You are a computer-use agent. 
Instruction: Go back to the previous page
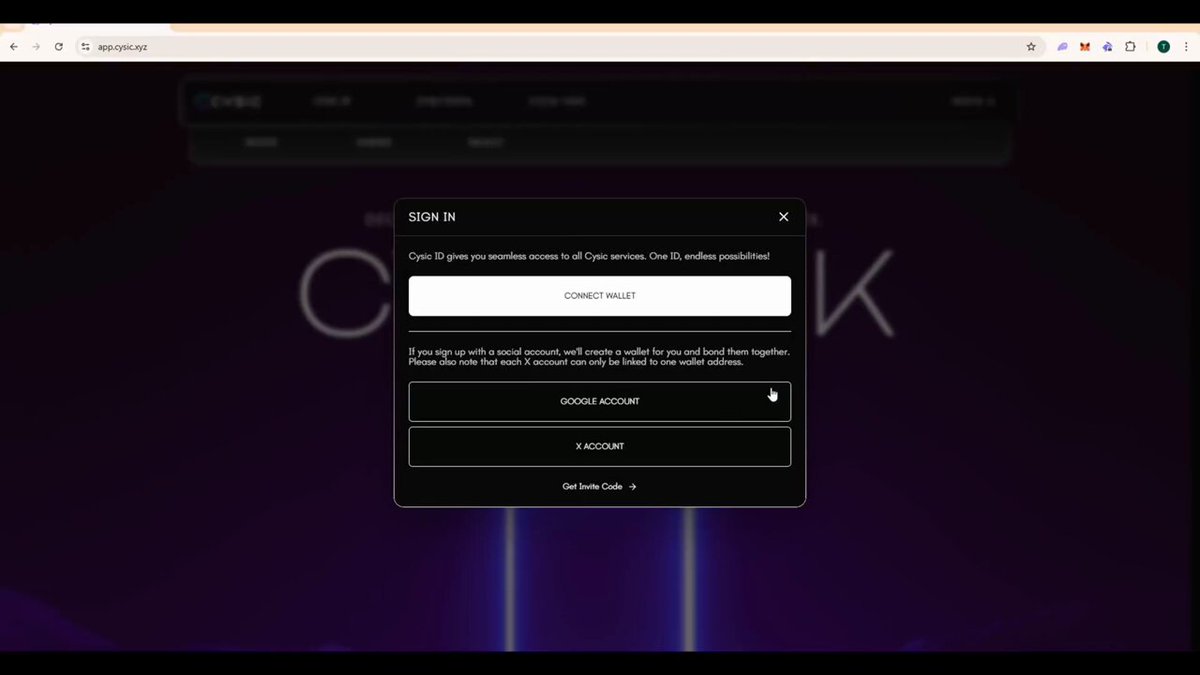(x=13, y=46)
